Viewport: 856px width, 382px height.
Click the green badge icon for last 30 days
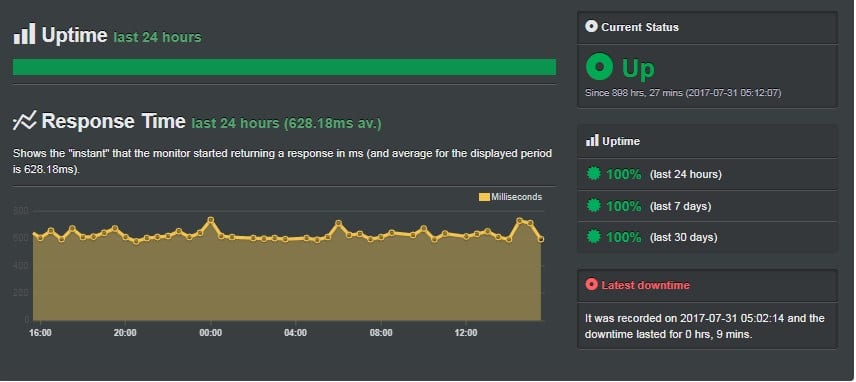point(593,237)
